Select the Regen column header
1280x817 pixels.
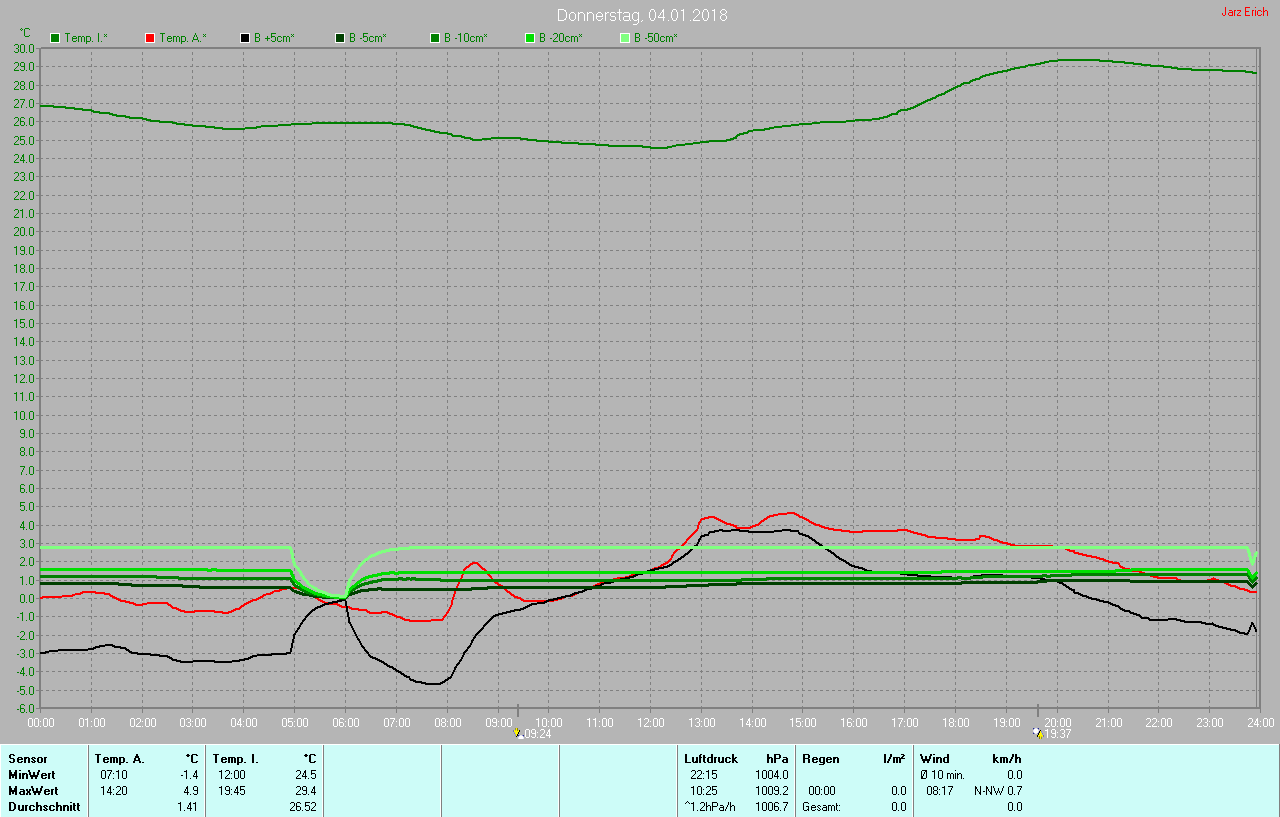pos(820,759)
